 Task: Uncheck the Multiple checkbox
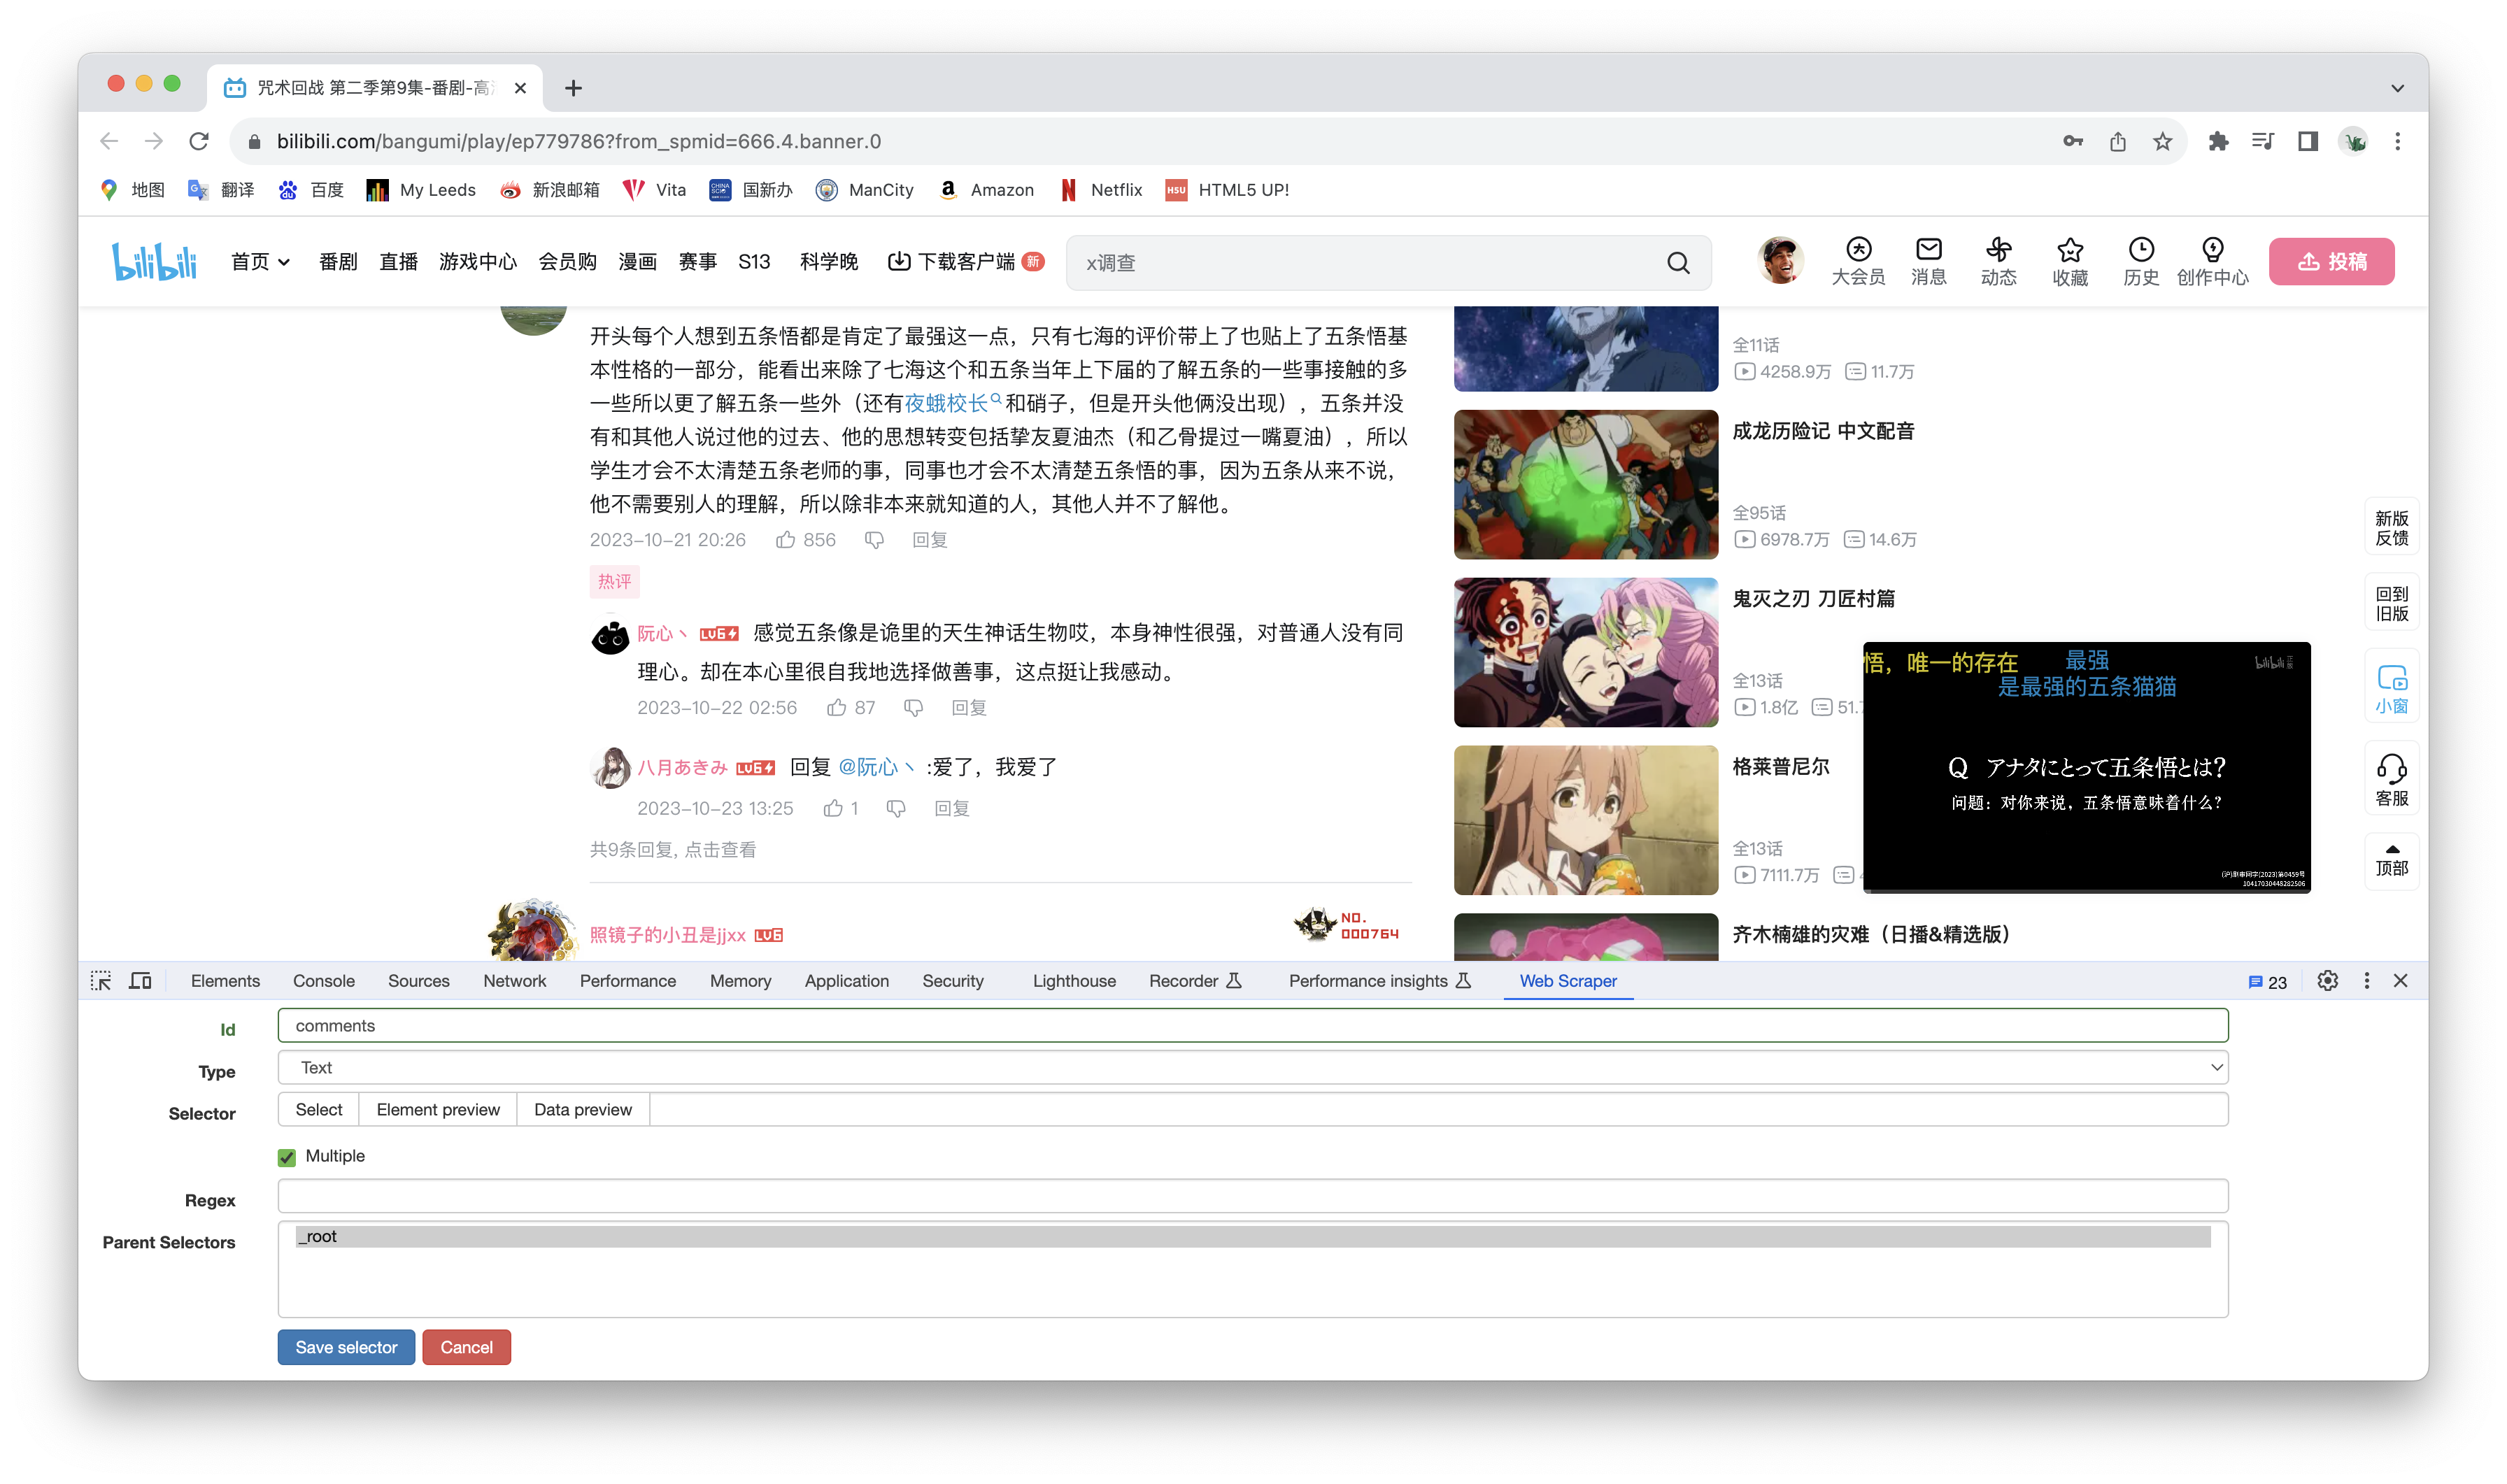tap(287, 1157)
